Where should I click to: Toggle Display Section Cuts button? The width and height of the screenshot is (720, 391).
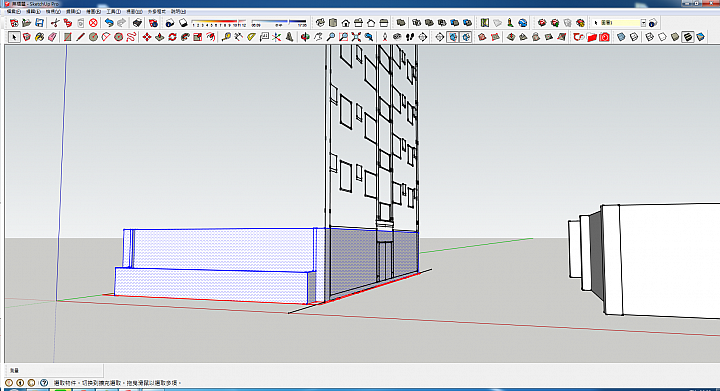466,37
